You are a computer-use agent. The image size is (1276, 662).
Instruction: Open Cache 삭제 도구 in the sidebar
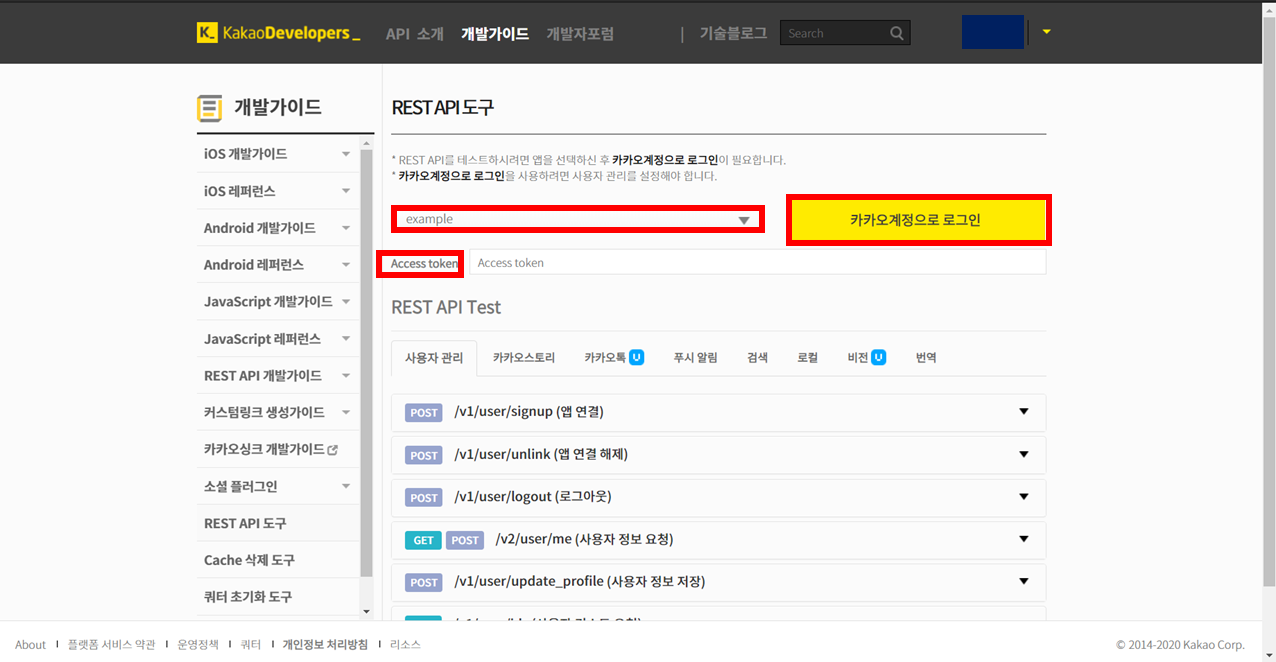(x=249, y=560)
